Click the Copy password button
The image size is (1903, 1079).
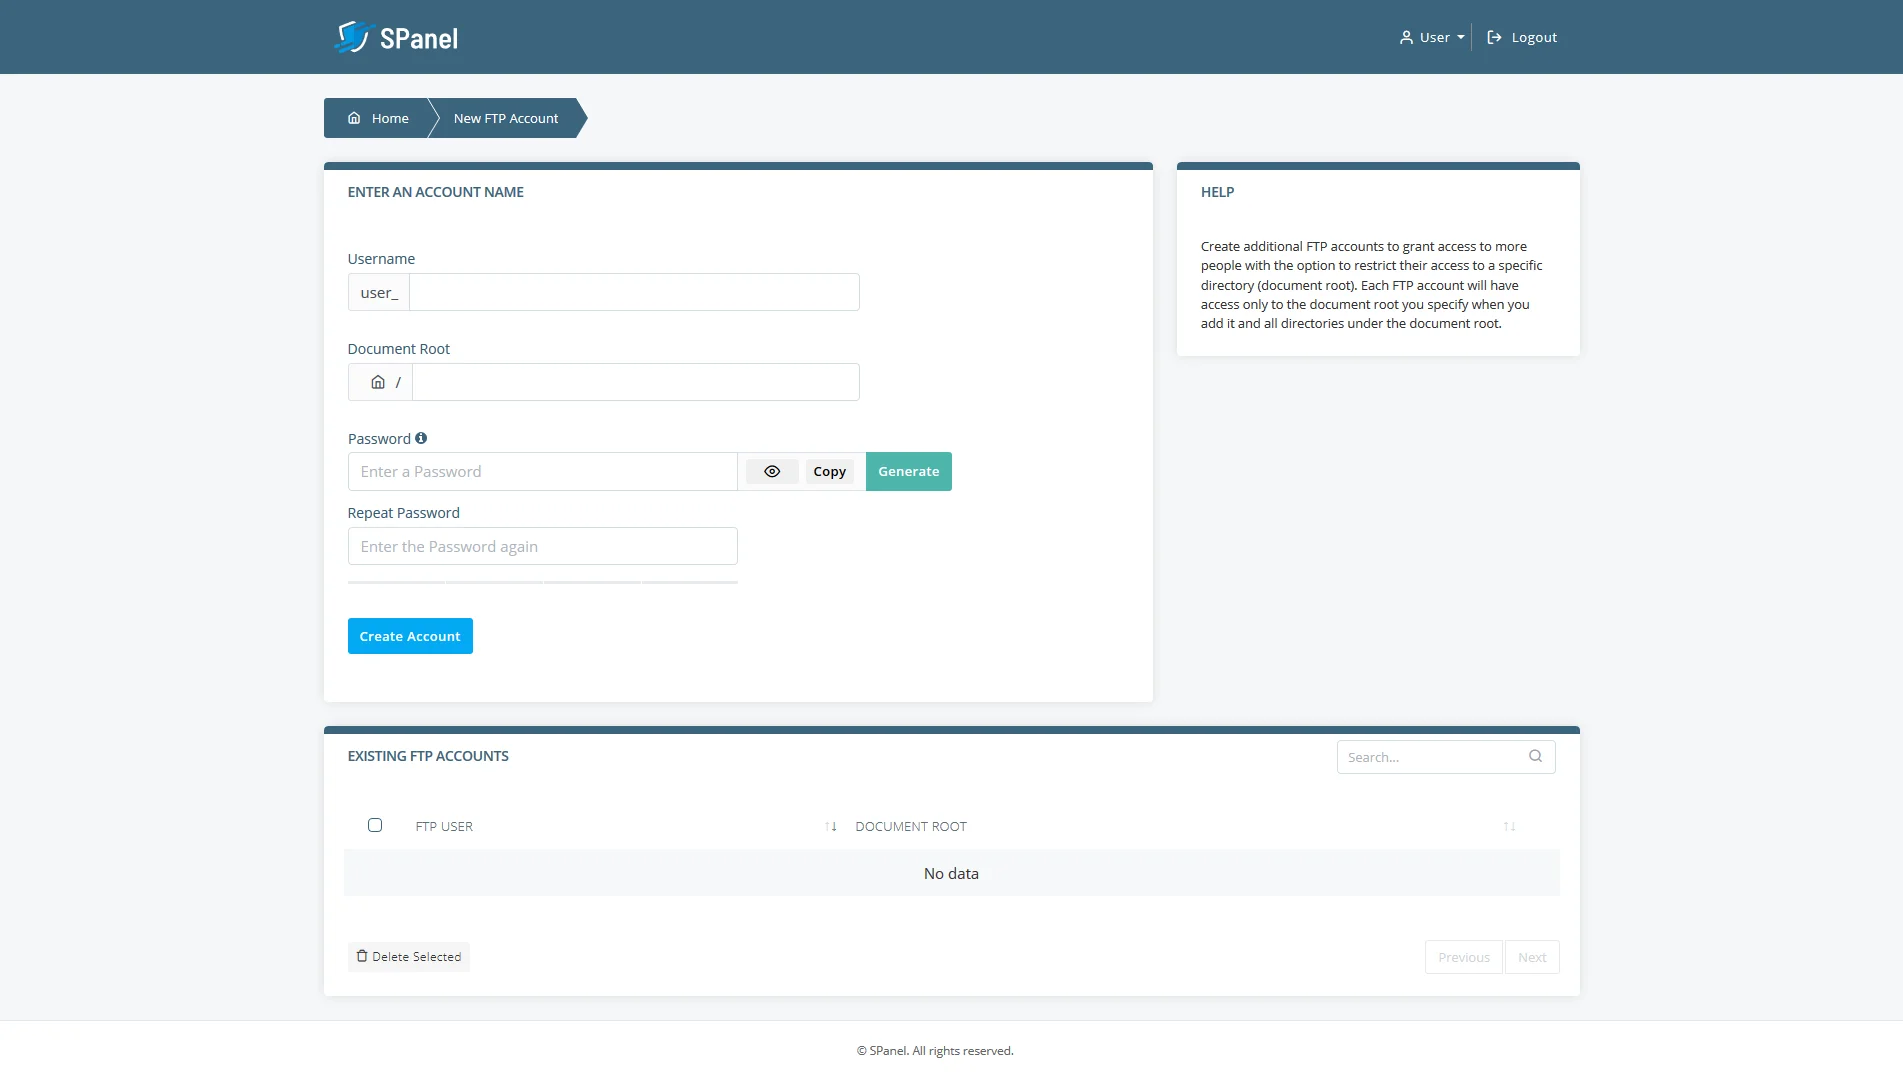(x=829, y=471)
